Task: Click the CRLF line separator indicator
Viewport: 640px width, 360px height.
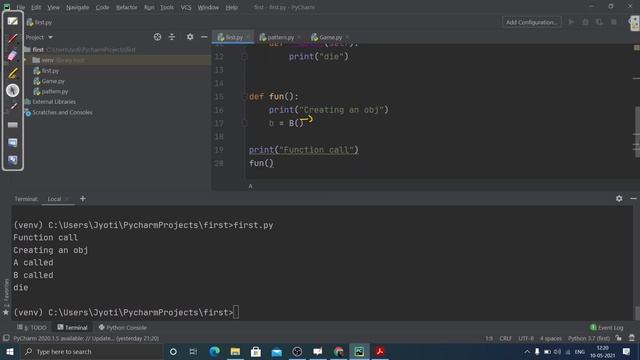Action: point(505,338)
